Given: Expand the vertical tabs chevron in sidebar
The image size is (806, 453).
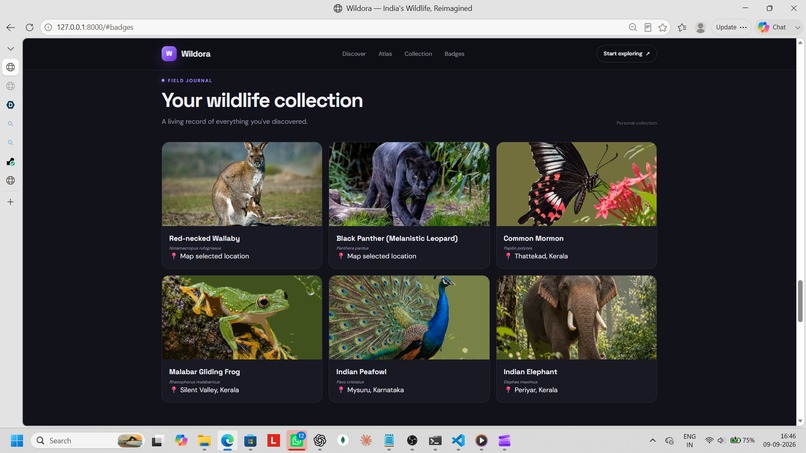Looking at the screenshot, I should (x=10, y=48).
